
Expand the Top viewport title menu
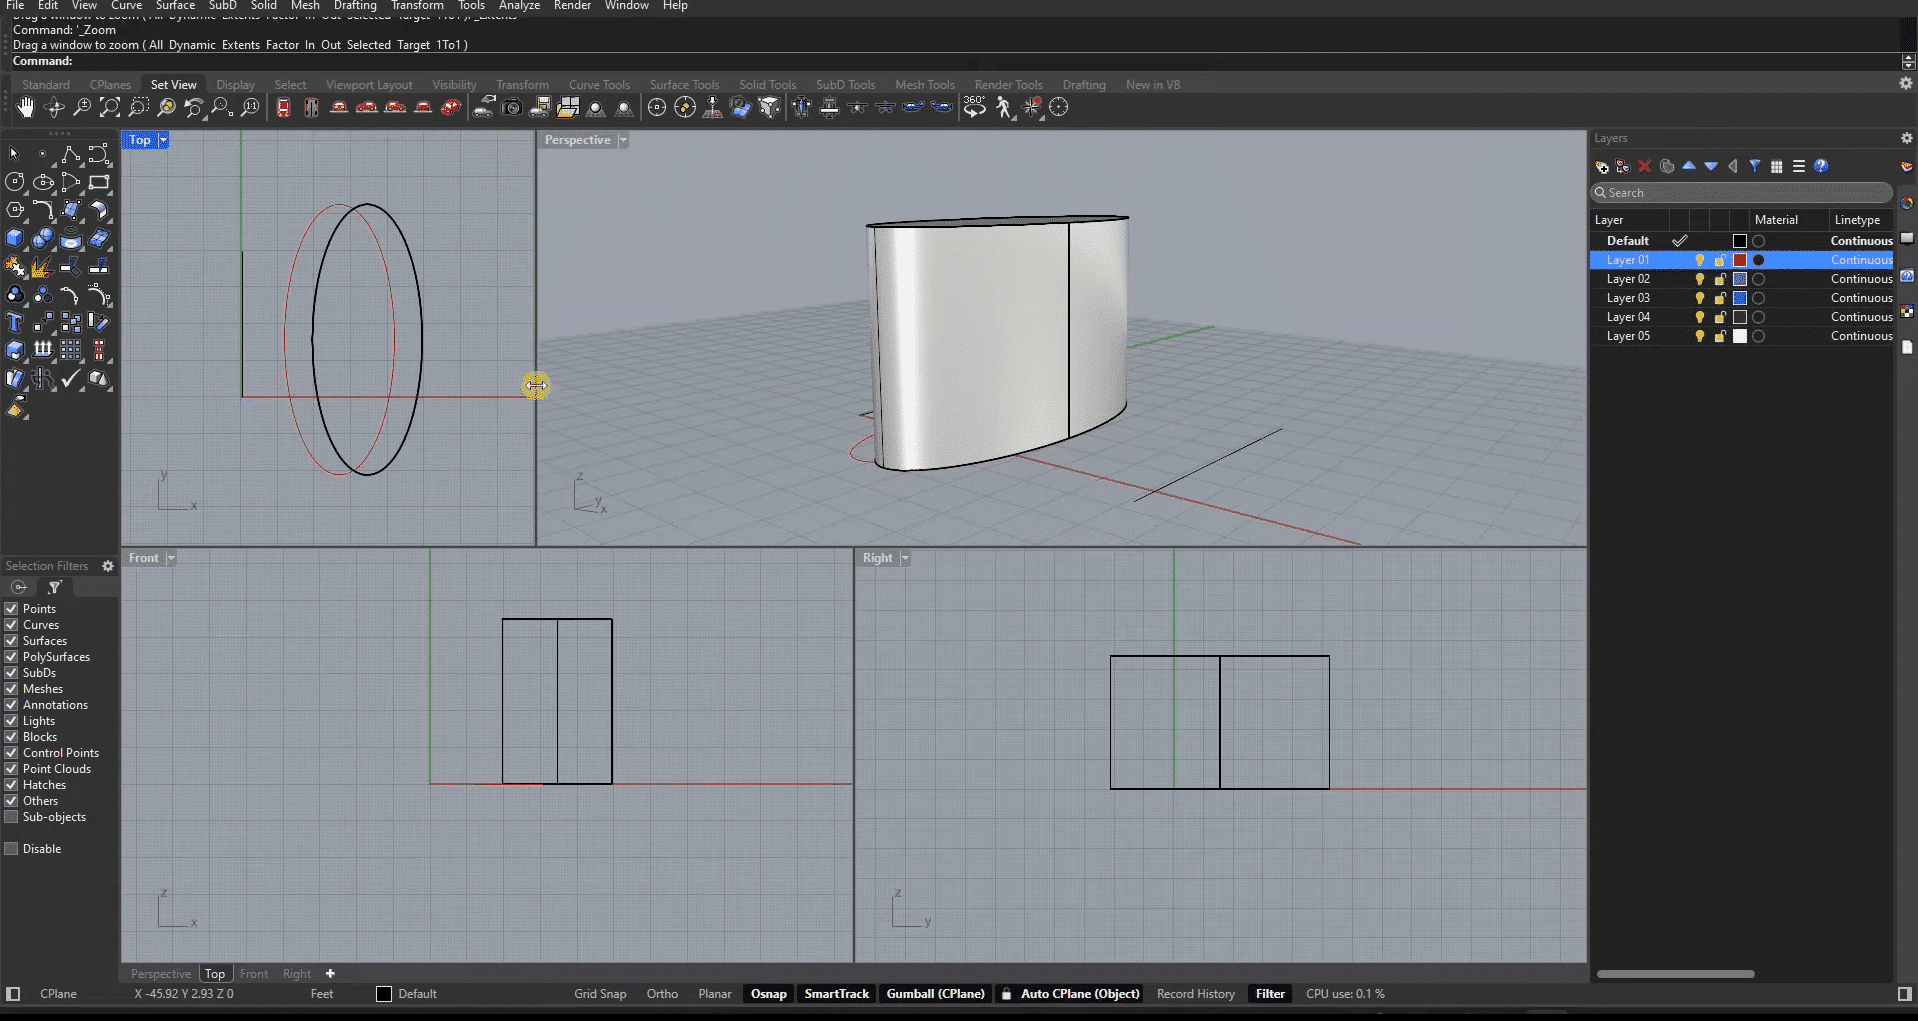(163, 141)
